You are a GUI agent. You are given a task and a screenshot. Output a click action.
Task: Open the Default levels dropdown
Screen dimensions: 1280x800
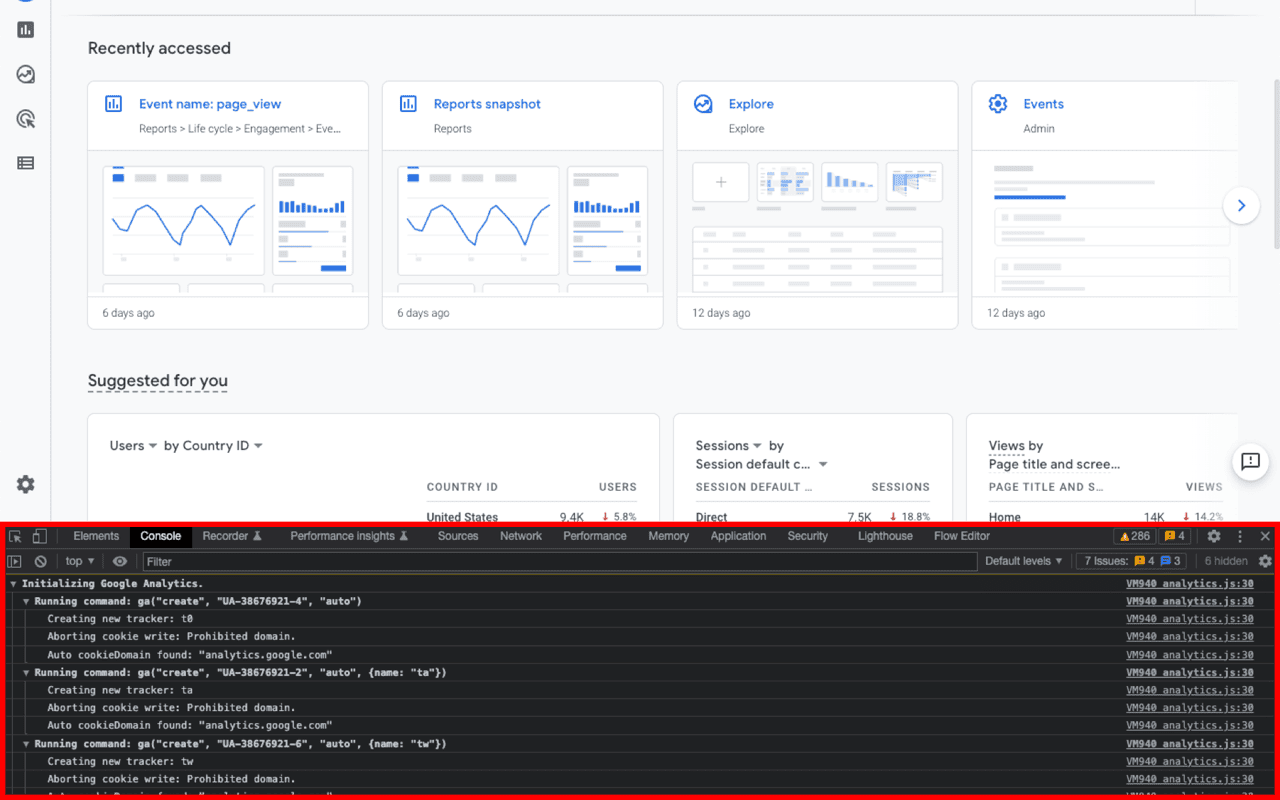tap(1023, 561)
